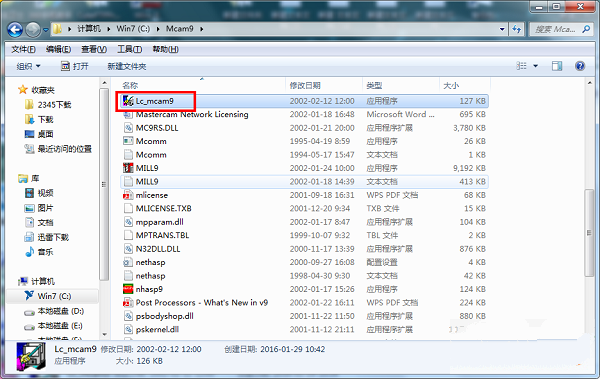Open the 下载 folder in favorites
The image size is (600, 379).
(x=46, y=119)
